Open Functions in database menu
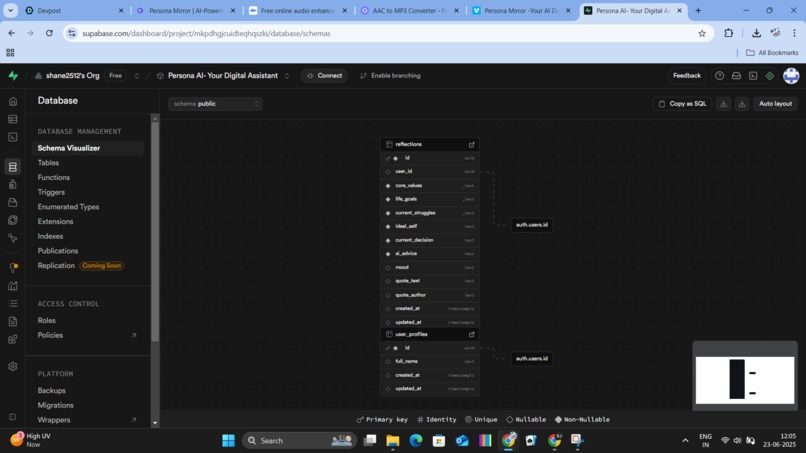 53,177
